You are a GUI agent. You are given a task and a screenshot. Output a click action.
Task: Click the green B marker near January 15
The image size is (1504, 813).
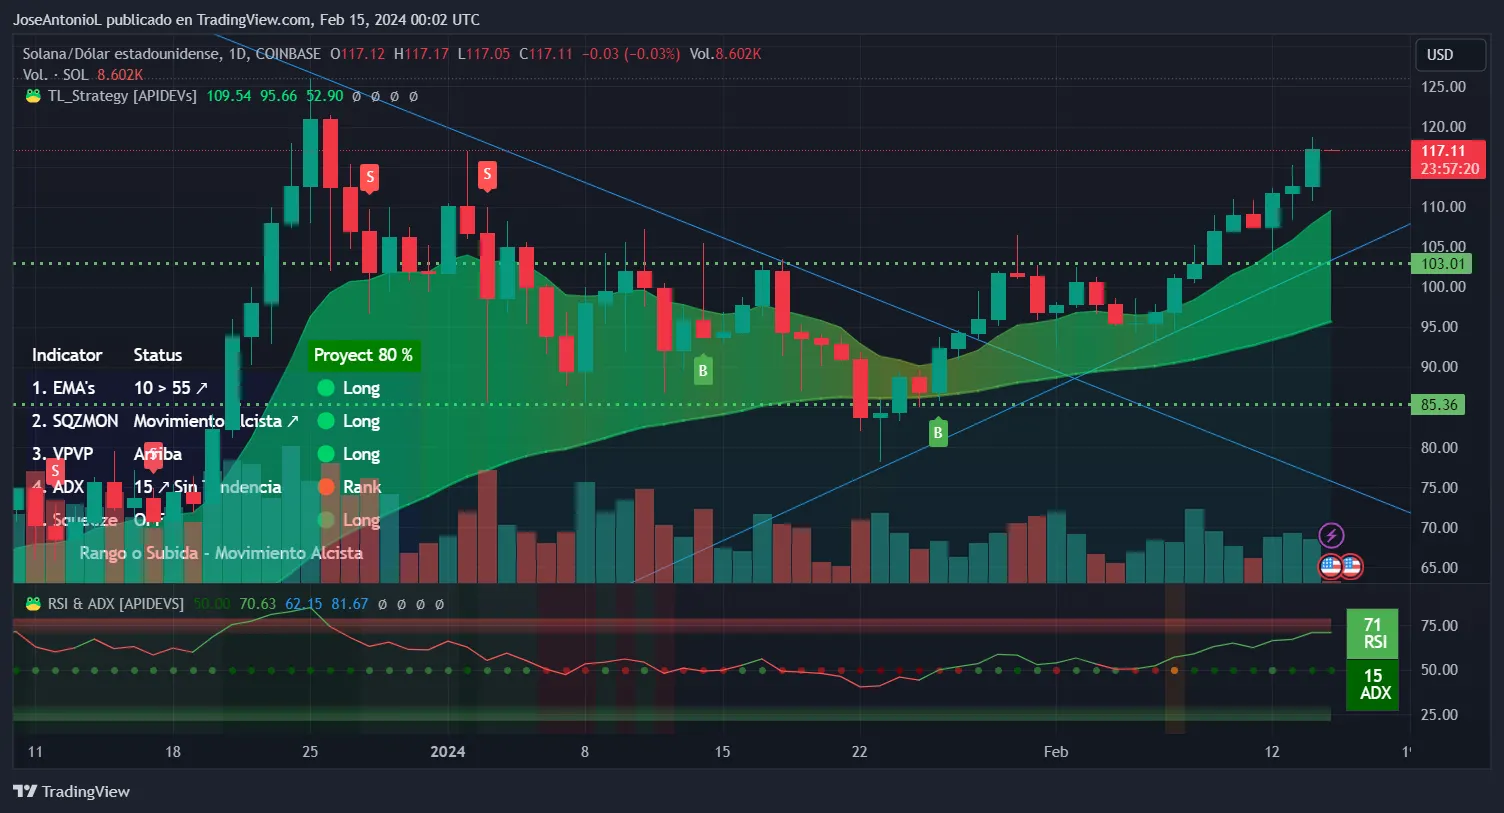coord(703,371)
